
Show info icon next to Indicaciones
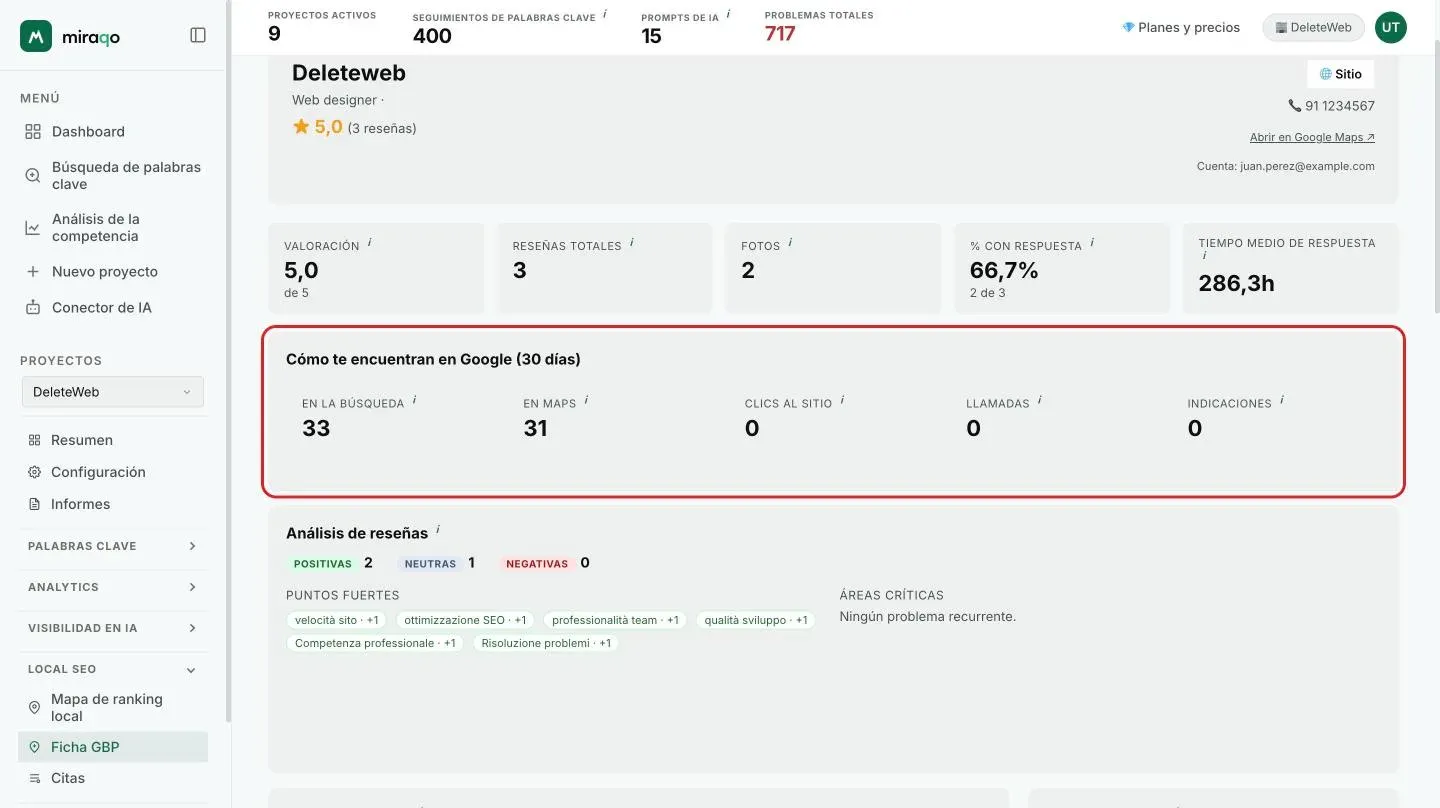point(1281,400)
